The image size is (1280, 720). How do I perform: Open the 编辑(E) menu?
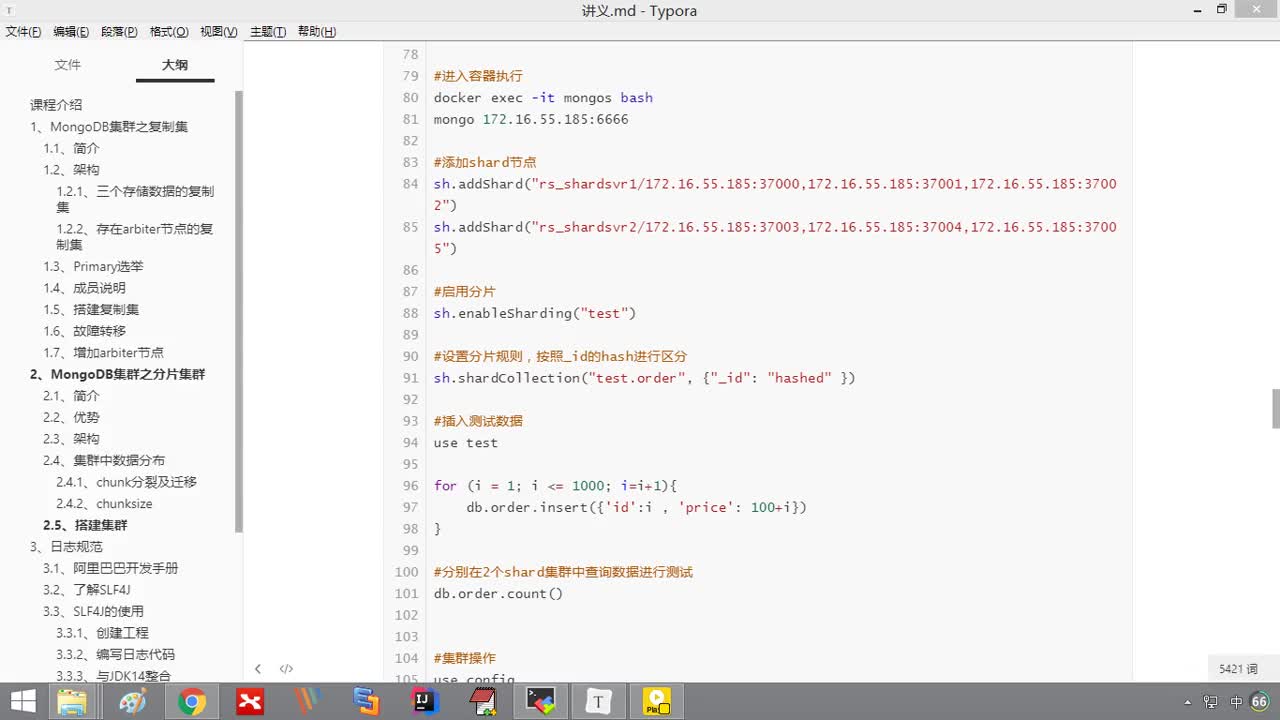[71, 32]
